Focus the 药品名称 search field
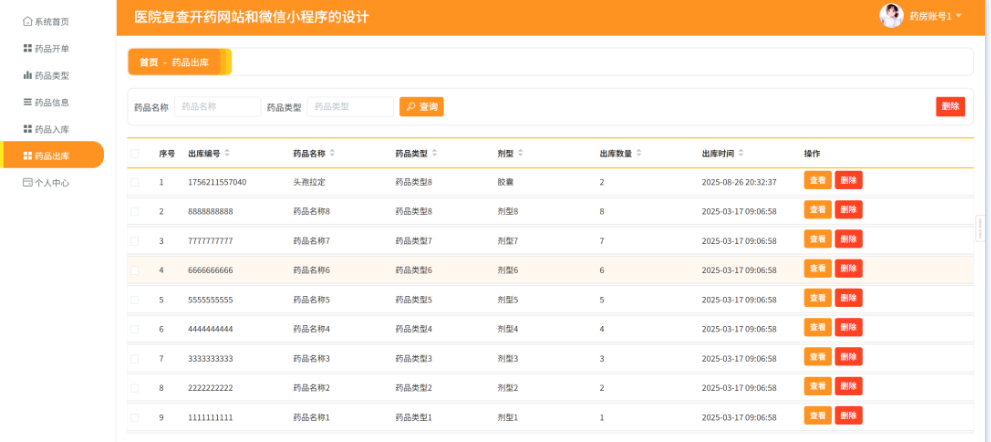The width and height of the screenshot is (991, 442). [217, 107]
